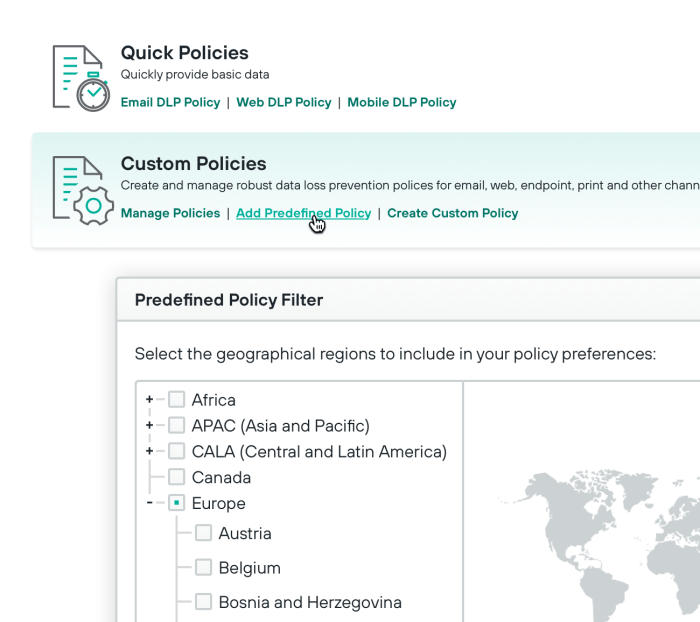Select the Austria checkbox
The height and width of the screenshot is (622, 700).
click(203, 534)
